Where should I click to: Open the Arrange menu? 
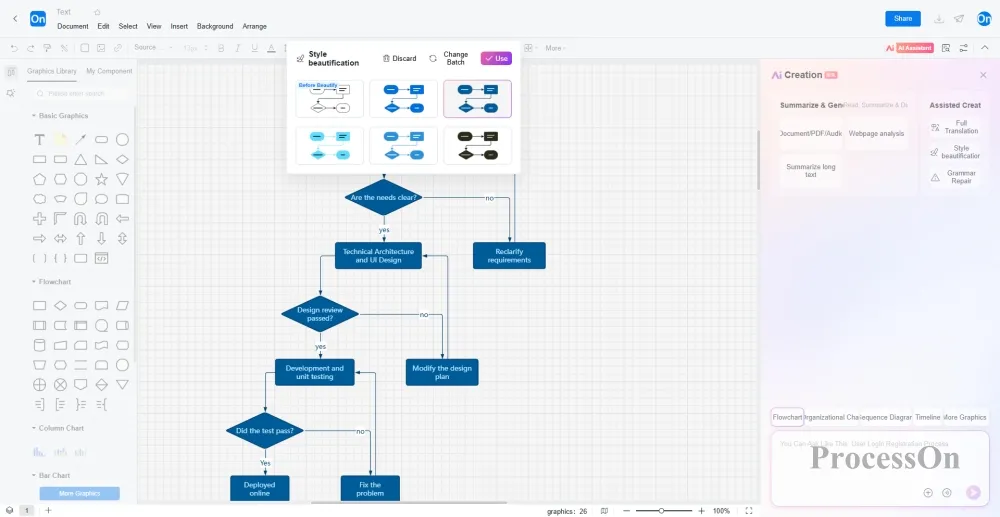[x=254, y=26]
